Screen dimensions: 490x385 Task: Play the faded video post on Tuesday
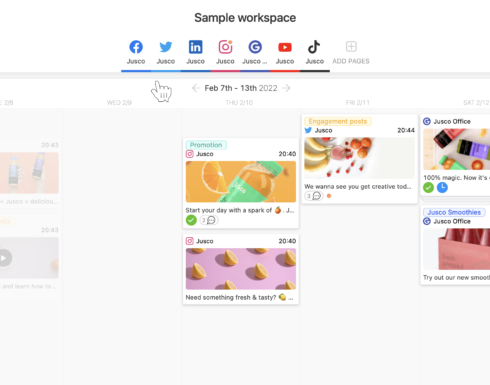4,258
